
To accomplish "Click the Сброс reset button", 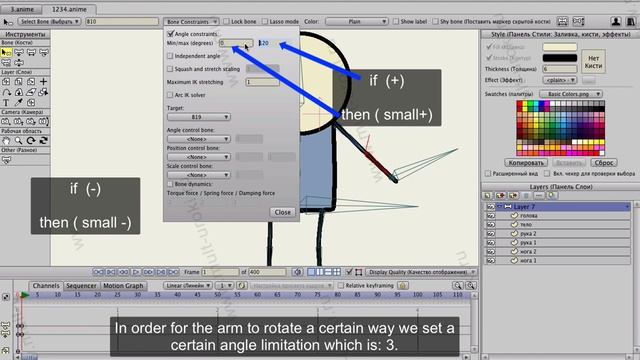I will (x=604, y=163).
